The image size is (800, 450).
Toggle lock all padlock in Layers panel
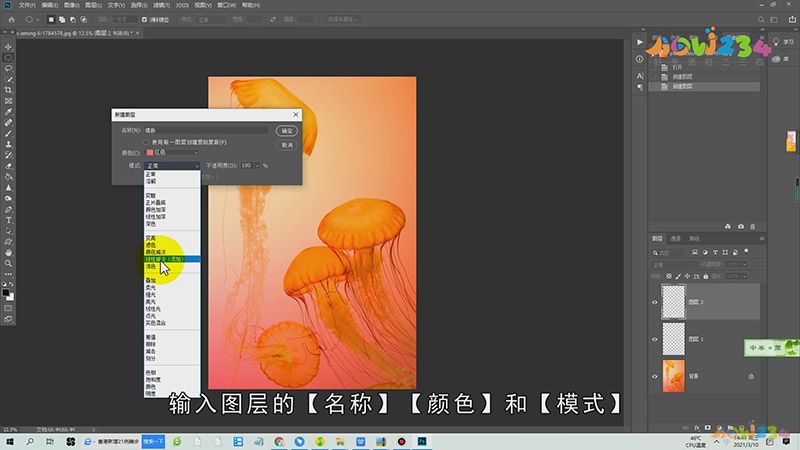coord(706,276)
